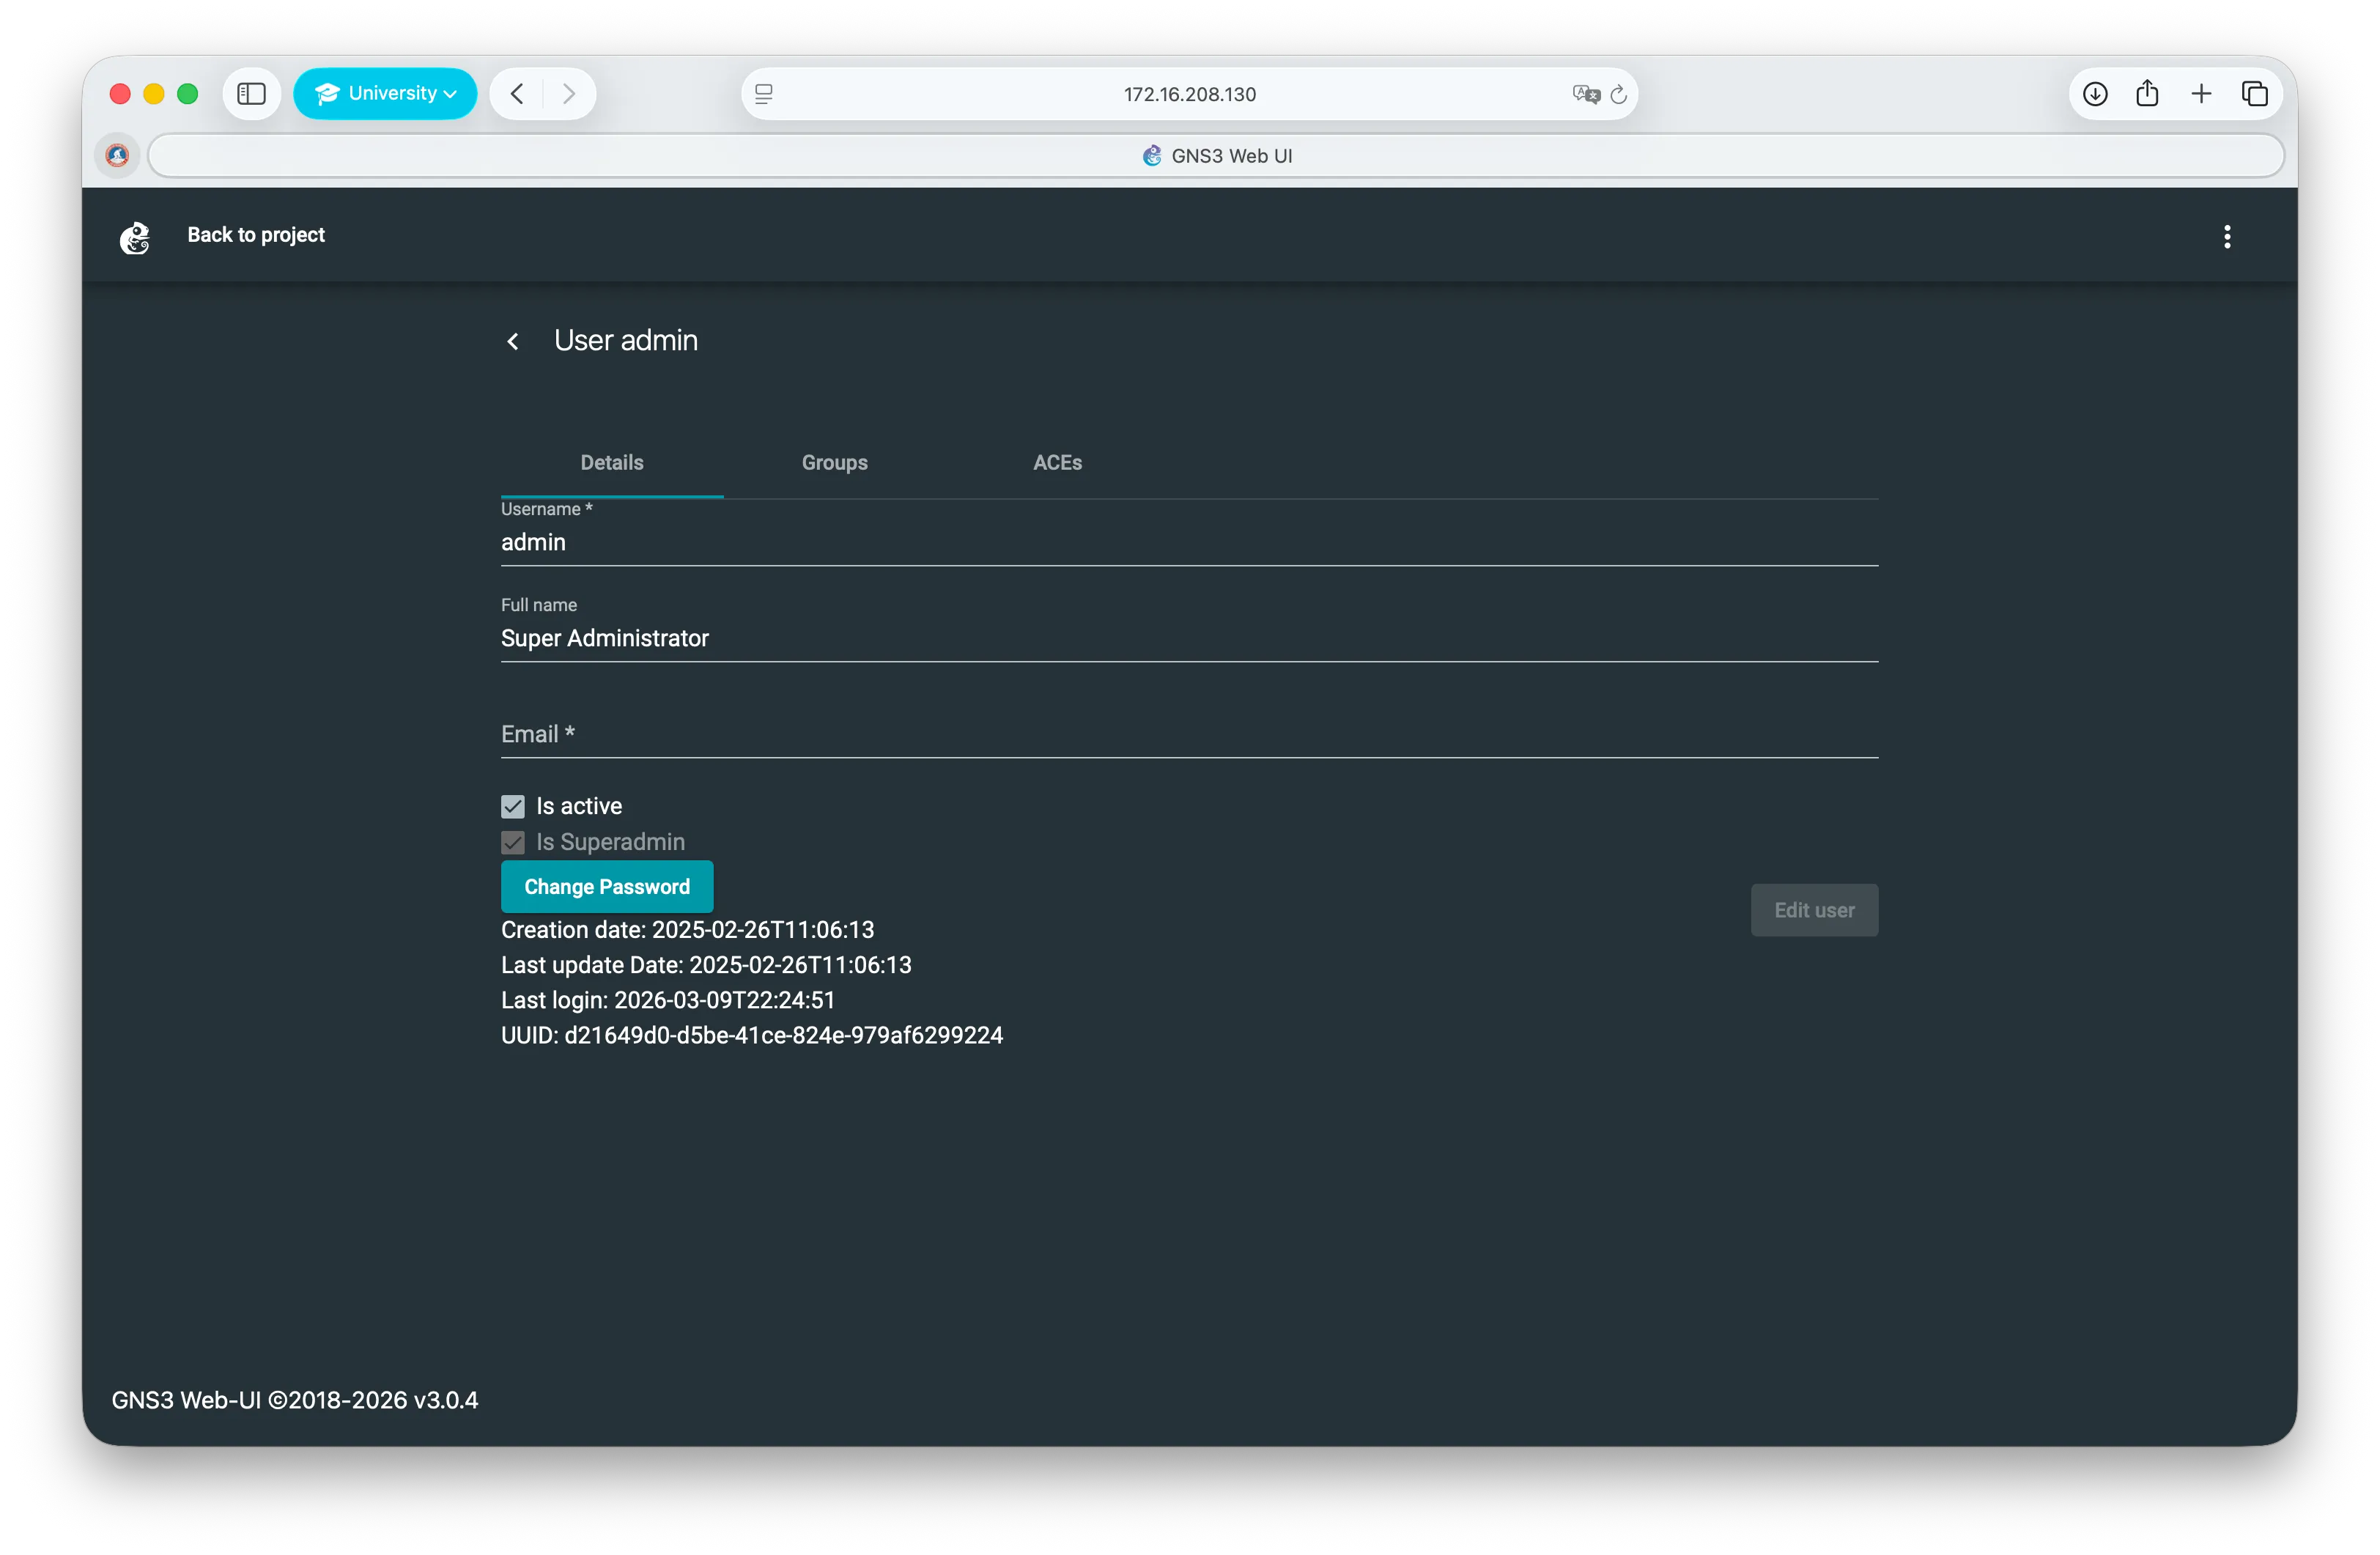Screen dimensions: 2380x1555
Task: Open the kebab menu in the top bar
Action: pyautogui.click(x=2227, y=236)
